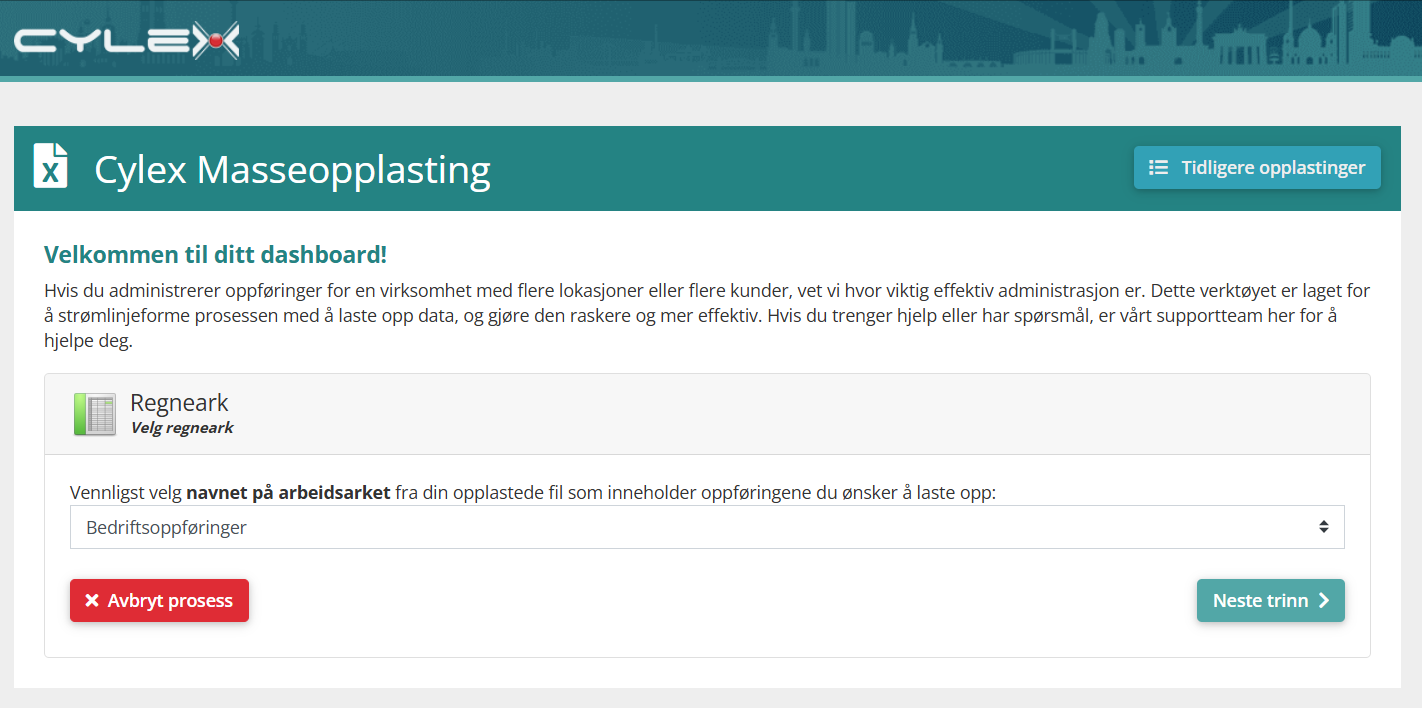Screen dimensions: 1422x708
Task: Click the Velg regneark subtitle
Action: coord(182,428)
